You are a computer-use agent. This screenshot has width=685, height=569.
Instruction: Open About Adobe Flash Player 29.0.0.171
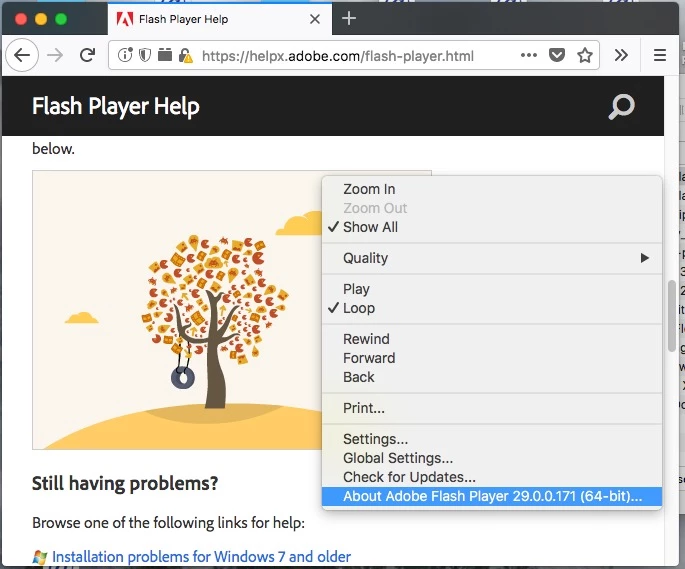click(x=492, y=496)
